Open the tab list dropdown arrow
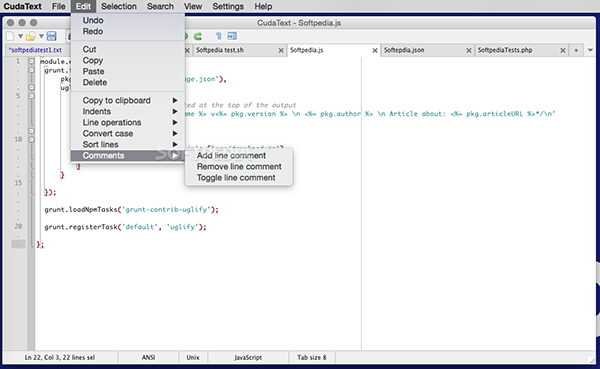Image resolution: width=600 pixels, height=369 pixels. coord(590,51)
